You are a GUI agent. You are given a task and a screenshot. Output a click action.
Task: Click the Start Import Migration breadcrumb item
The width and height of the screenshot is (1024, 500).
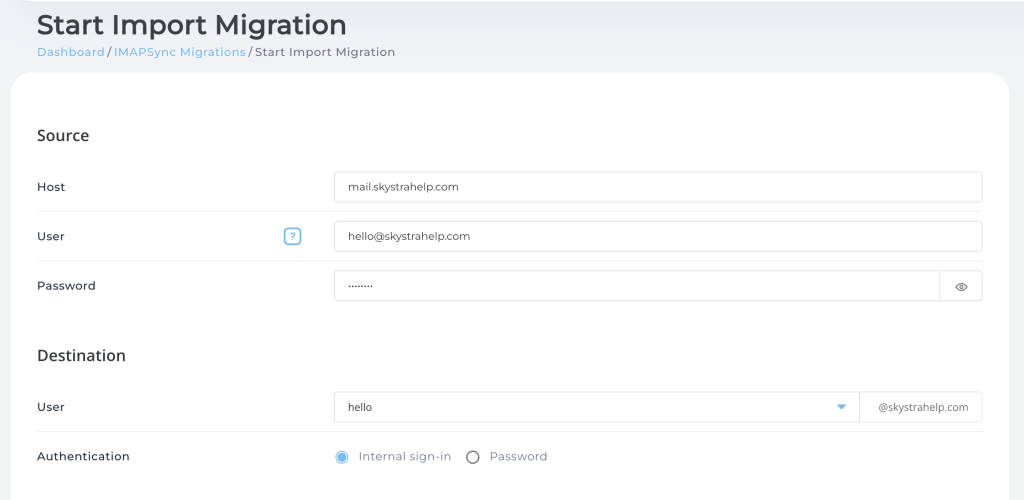(x=325, y=52)
